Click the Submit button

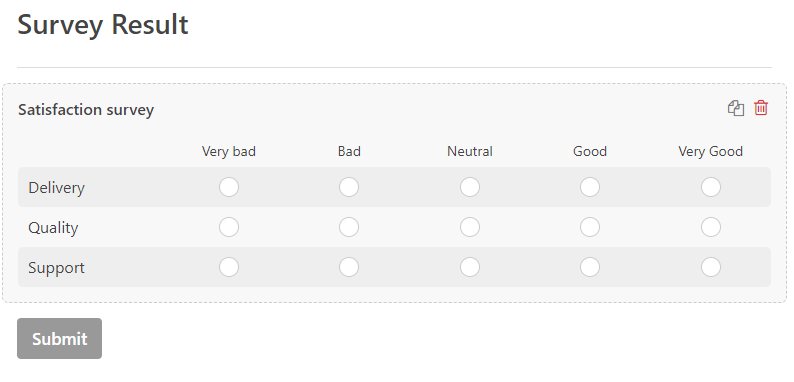(x=59, y=338)
